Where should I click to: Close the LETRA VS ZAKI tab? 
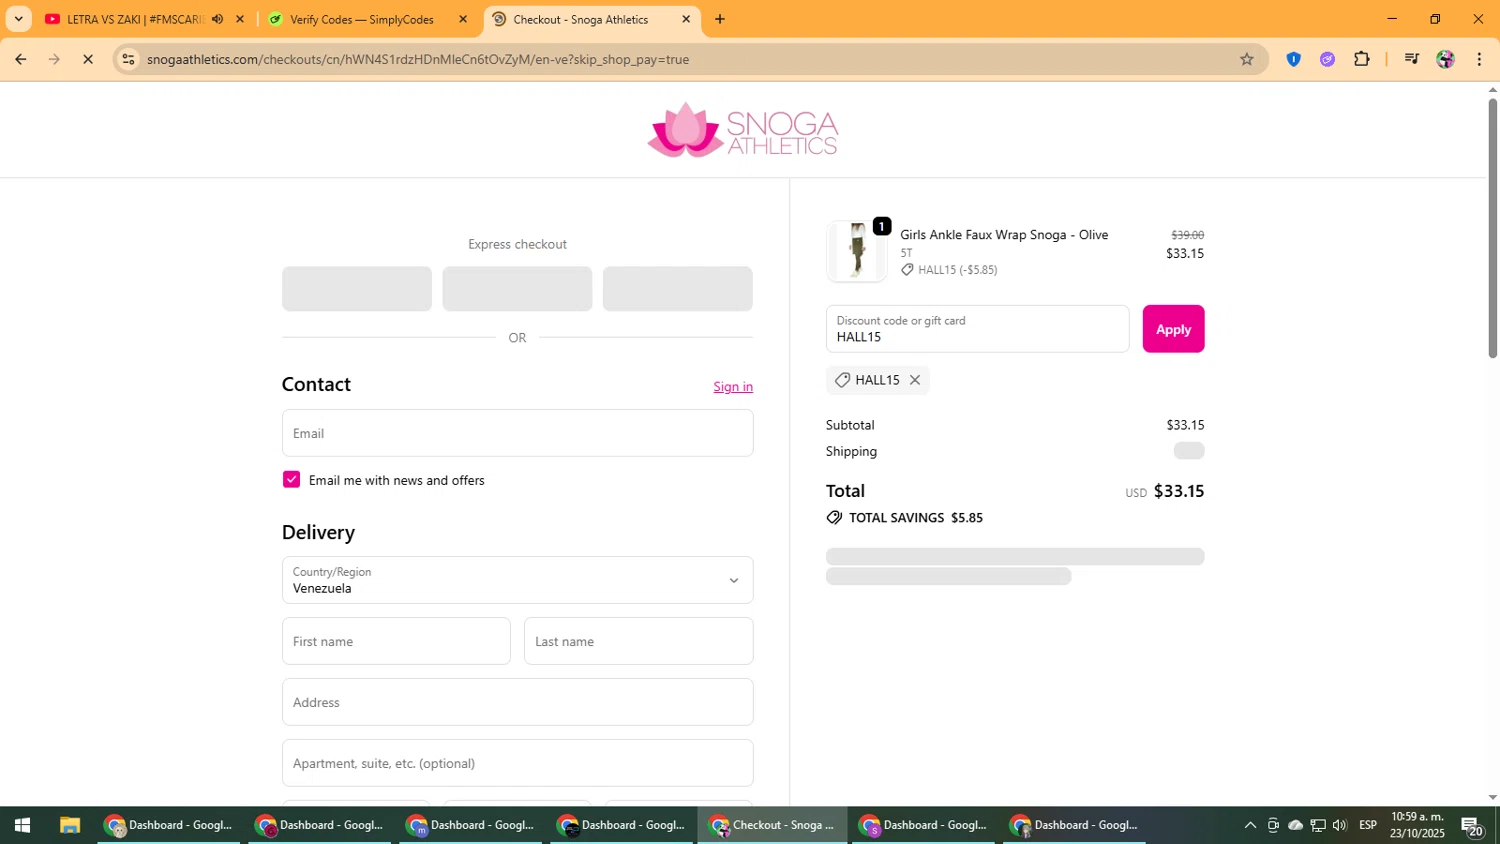(x=239, y=19)
